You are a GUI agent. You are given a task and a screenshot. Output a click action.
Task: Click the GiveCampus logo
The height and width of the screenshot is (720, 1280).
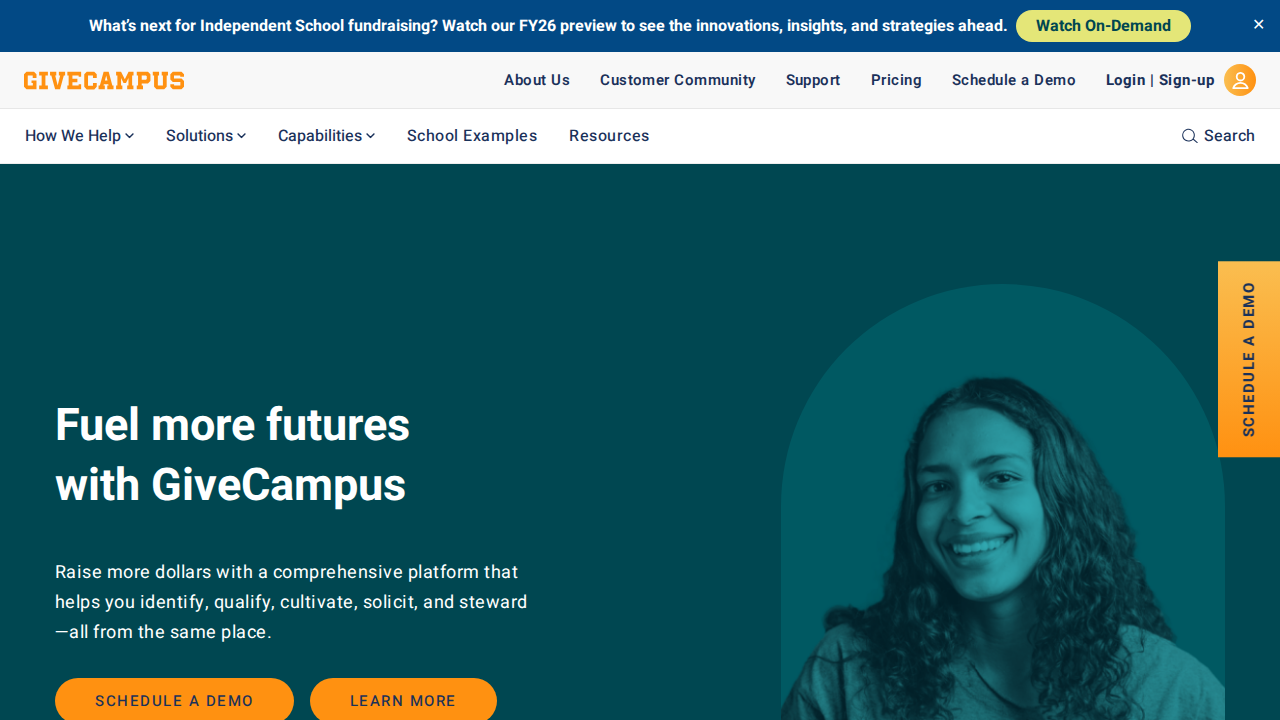click(104, 80)
